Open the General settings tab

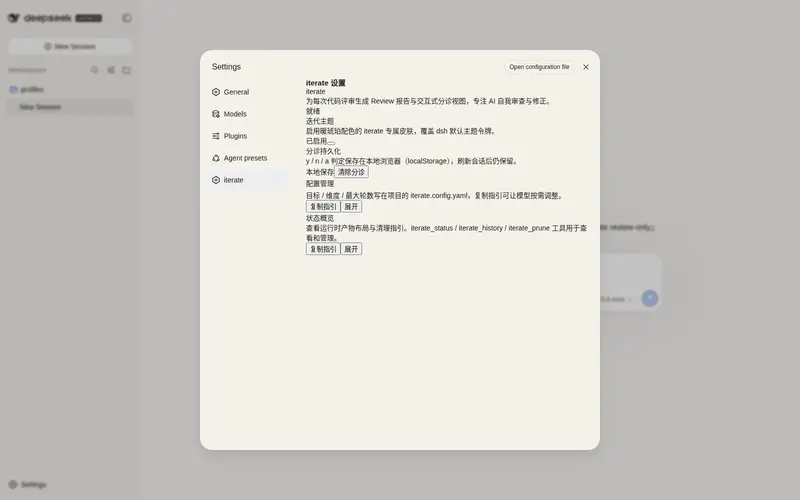(x=249, y=92)
